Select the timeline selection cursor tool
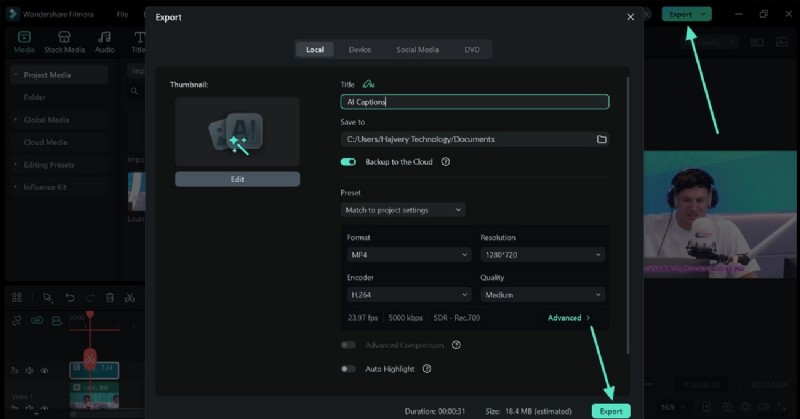The image size is (800, 419). point(47,297)
